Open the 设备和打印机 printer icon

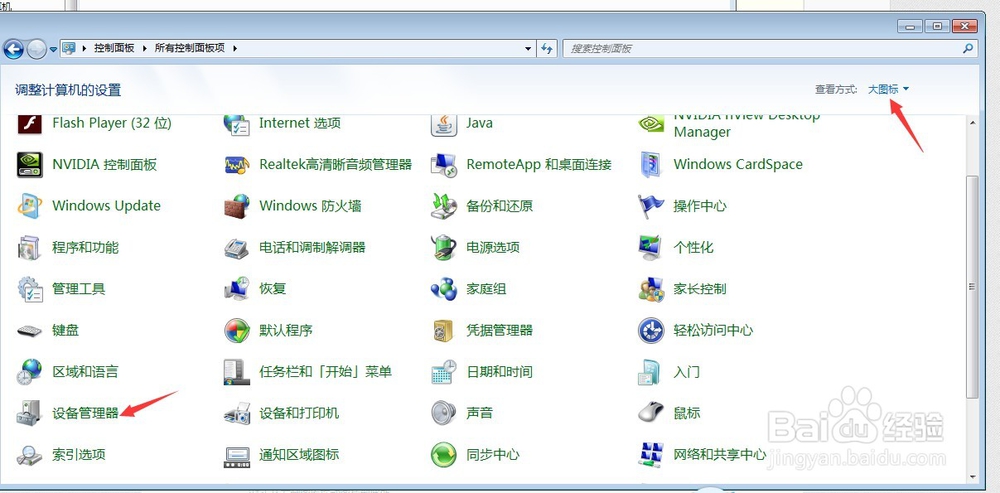[237, 413]
